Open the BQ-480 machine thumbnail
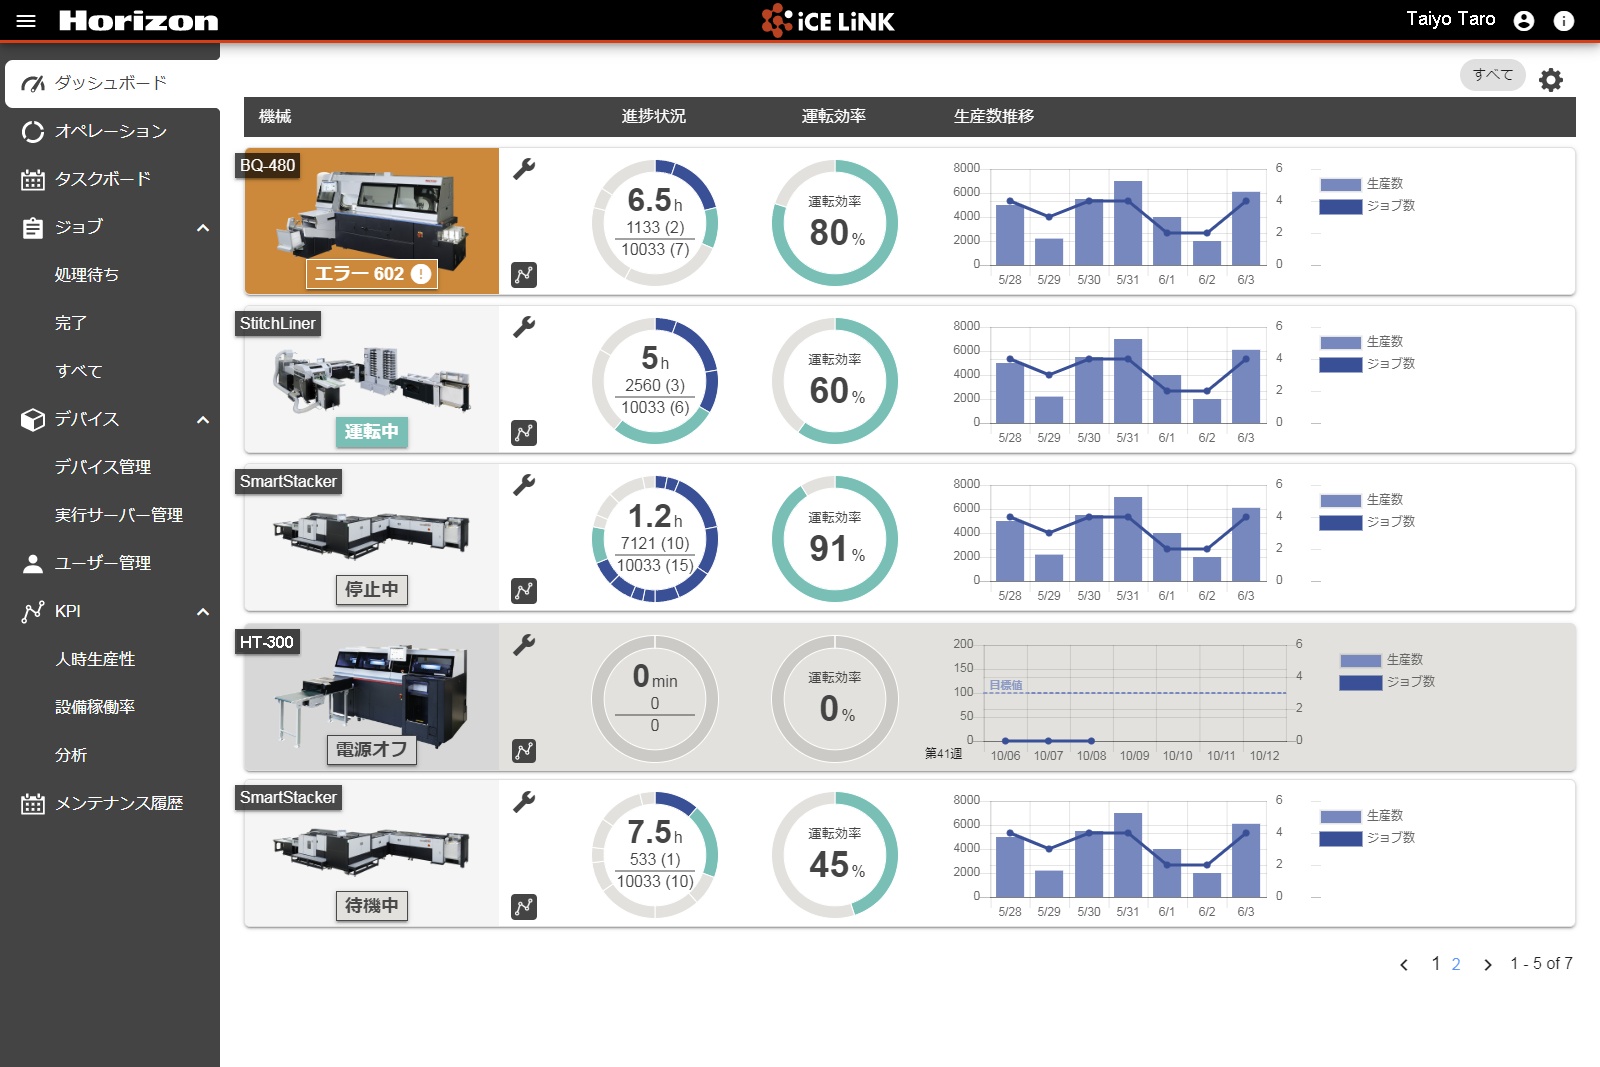Image resolution: width=1600 pixels, height=1067 pixels. [372, 221]
